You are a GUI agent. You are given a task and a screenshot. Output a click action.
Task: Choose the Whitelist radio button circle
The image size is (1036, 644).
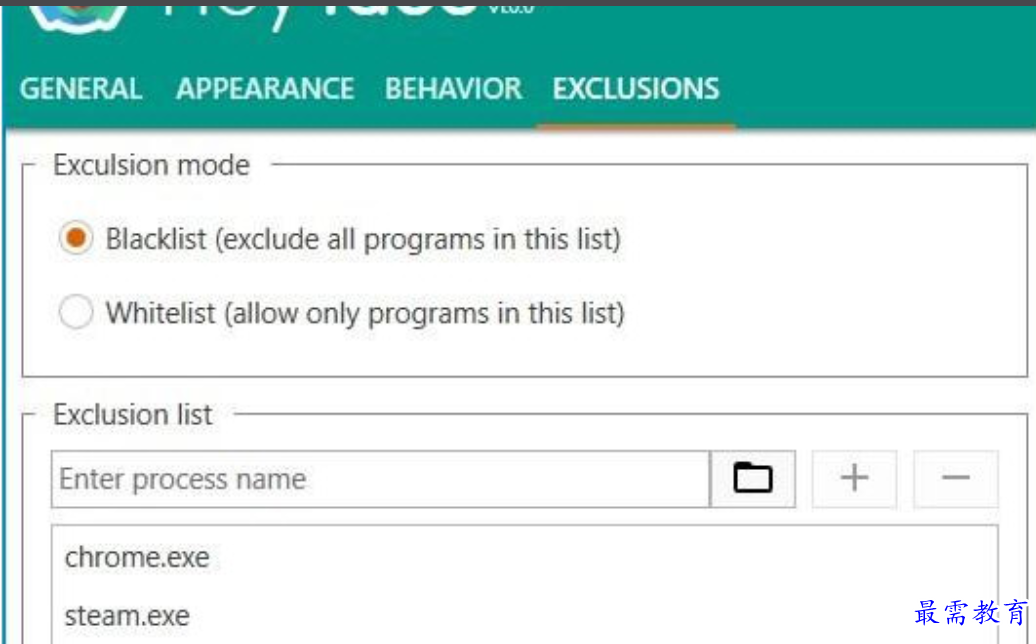[76, 313]
